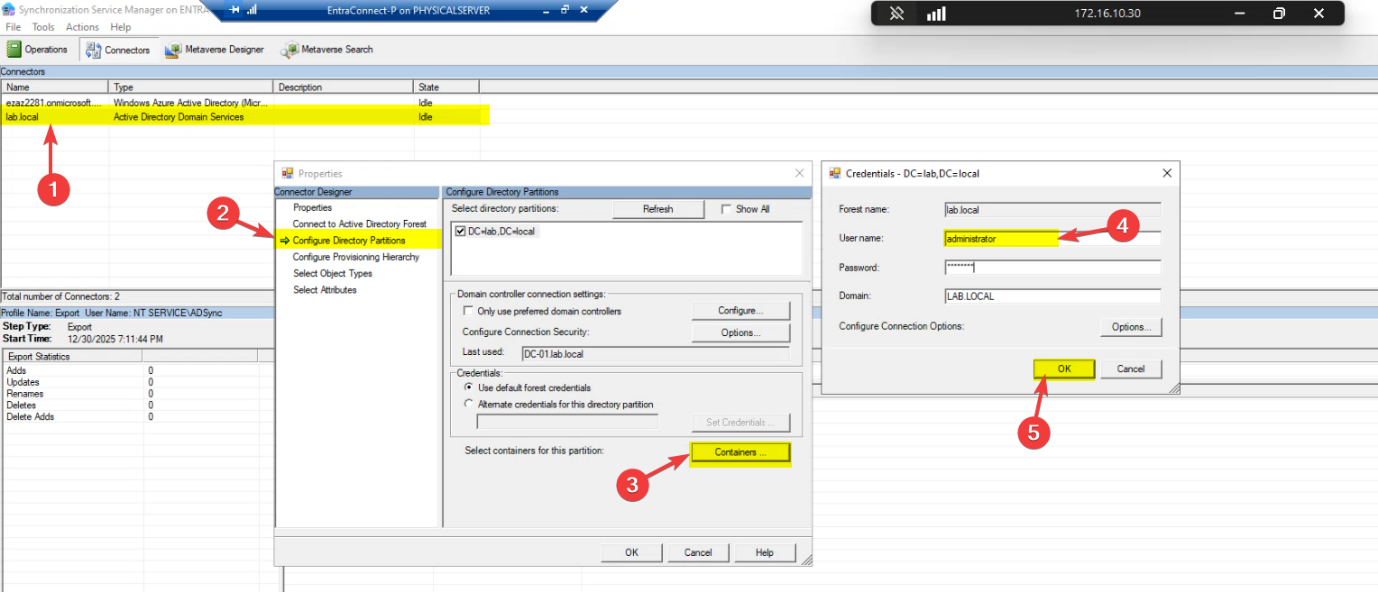
Task: Toggle the Show All checkbox
Action: [726, 209]
